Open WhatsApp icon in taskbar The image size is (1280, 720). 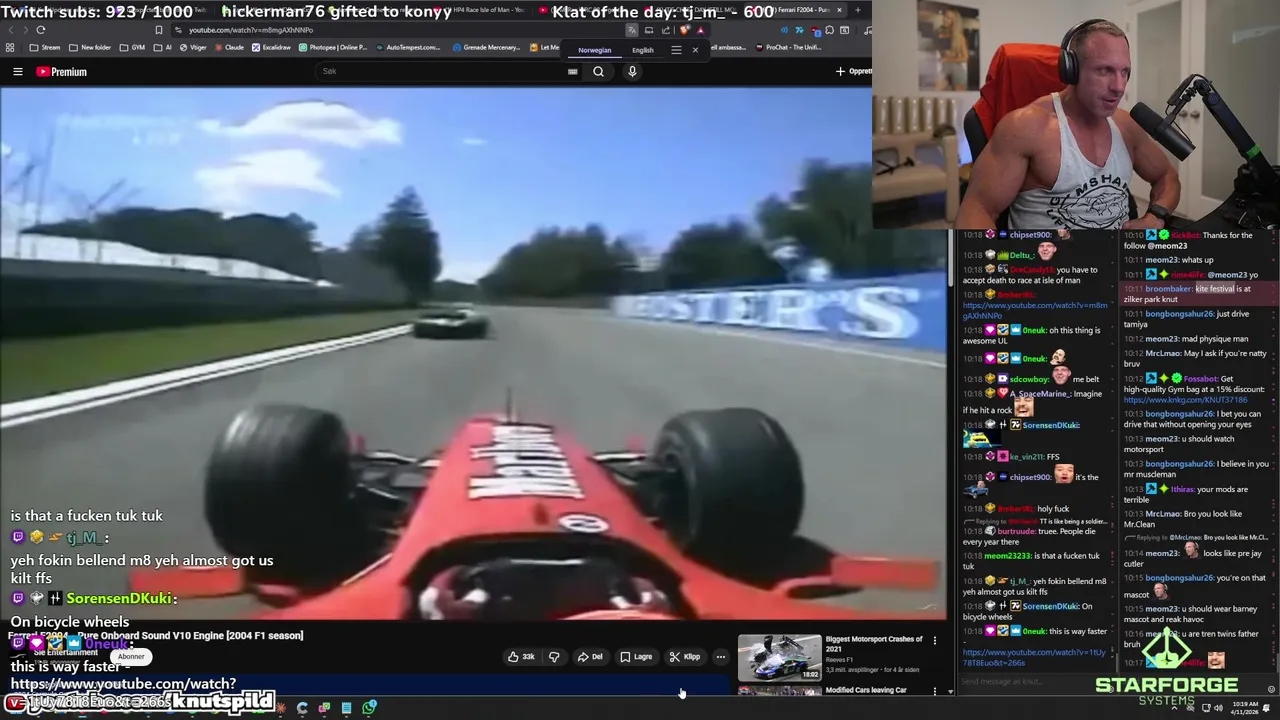pos(369,708)
